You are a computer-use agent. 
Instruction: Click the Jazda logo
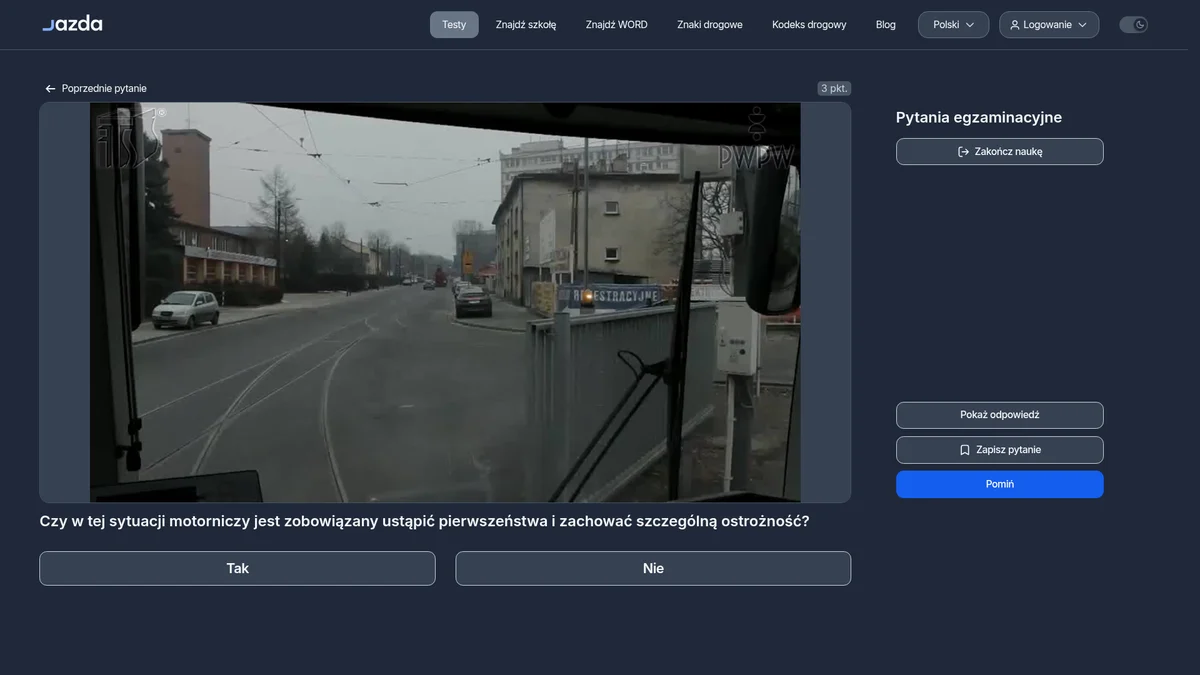(72, 23)
